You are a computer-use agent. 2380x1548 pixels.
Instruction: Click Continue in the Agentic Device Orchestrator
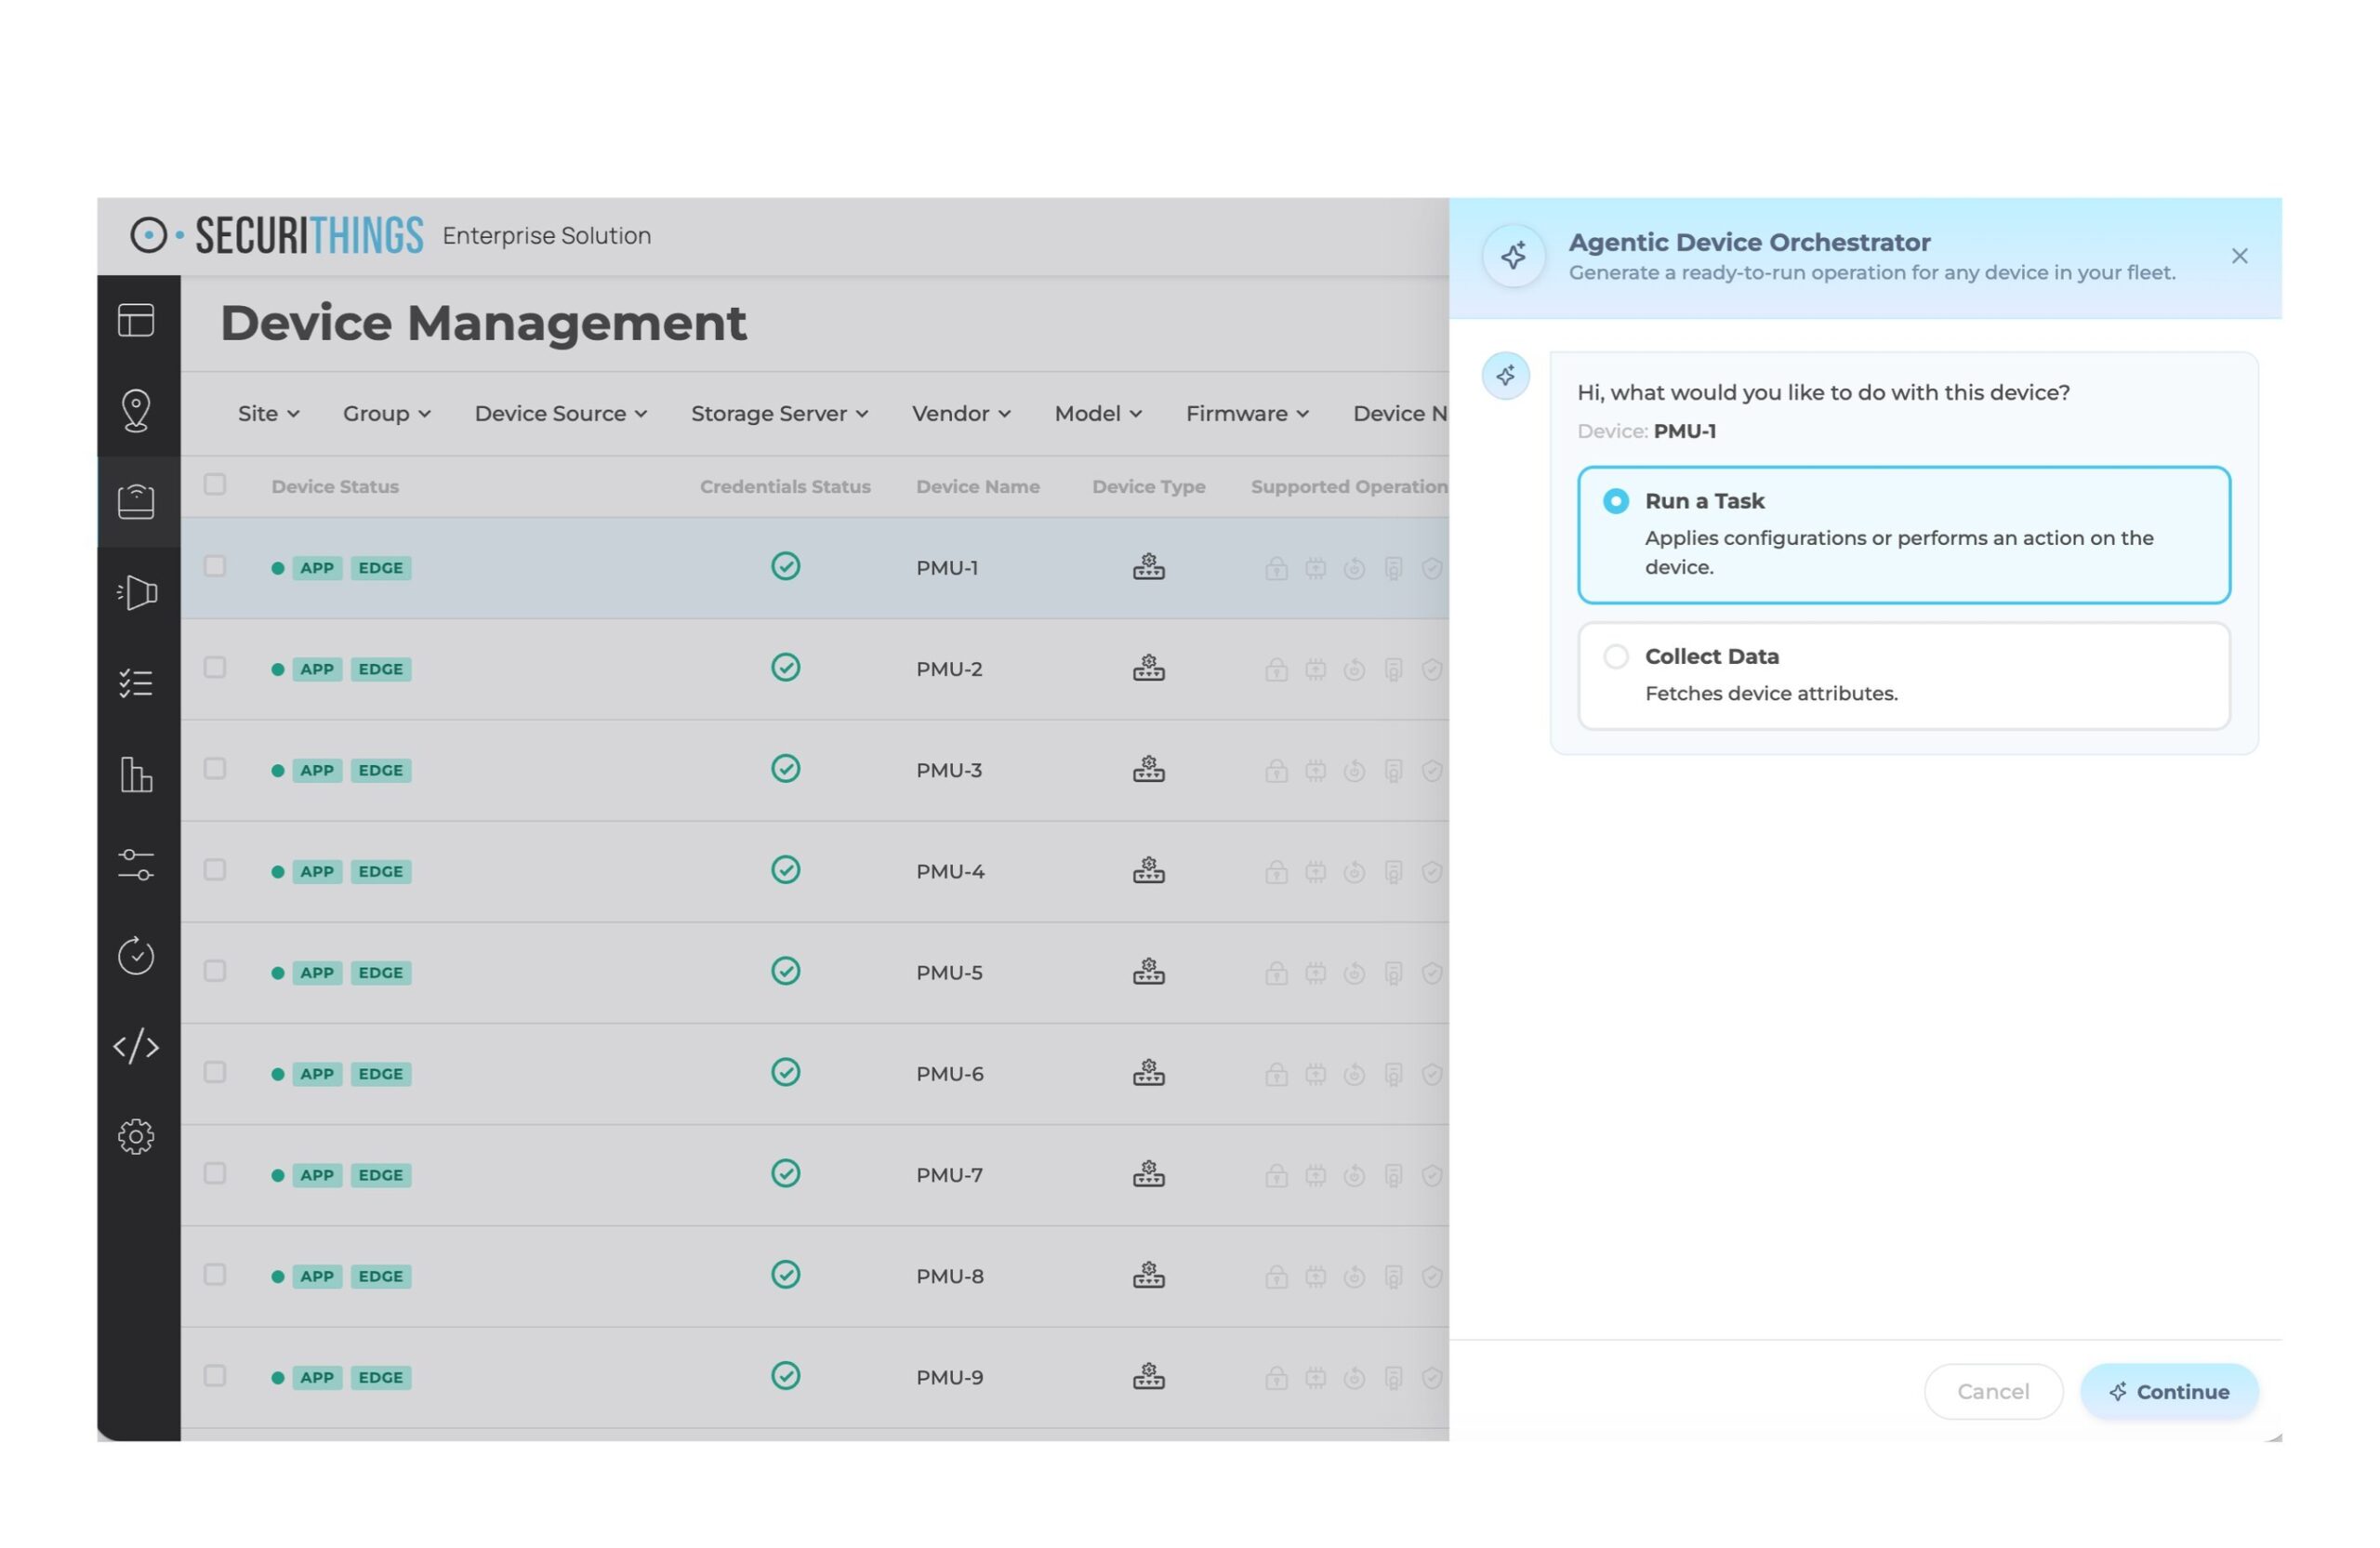pos(2168,1391)
